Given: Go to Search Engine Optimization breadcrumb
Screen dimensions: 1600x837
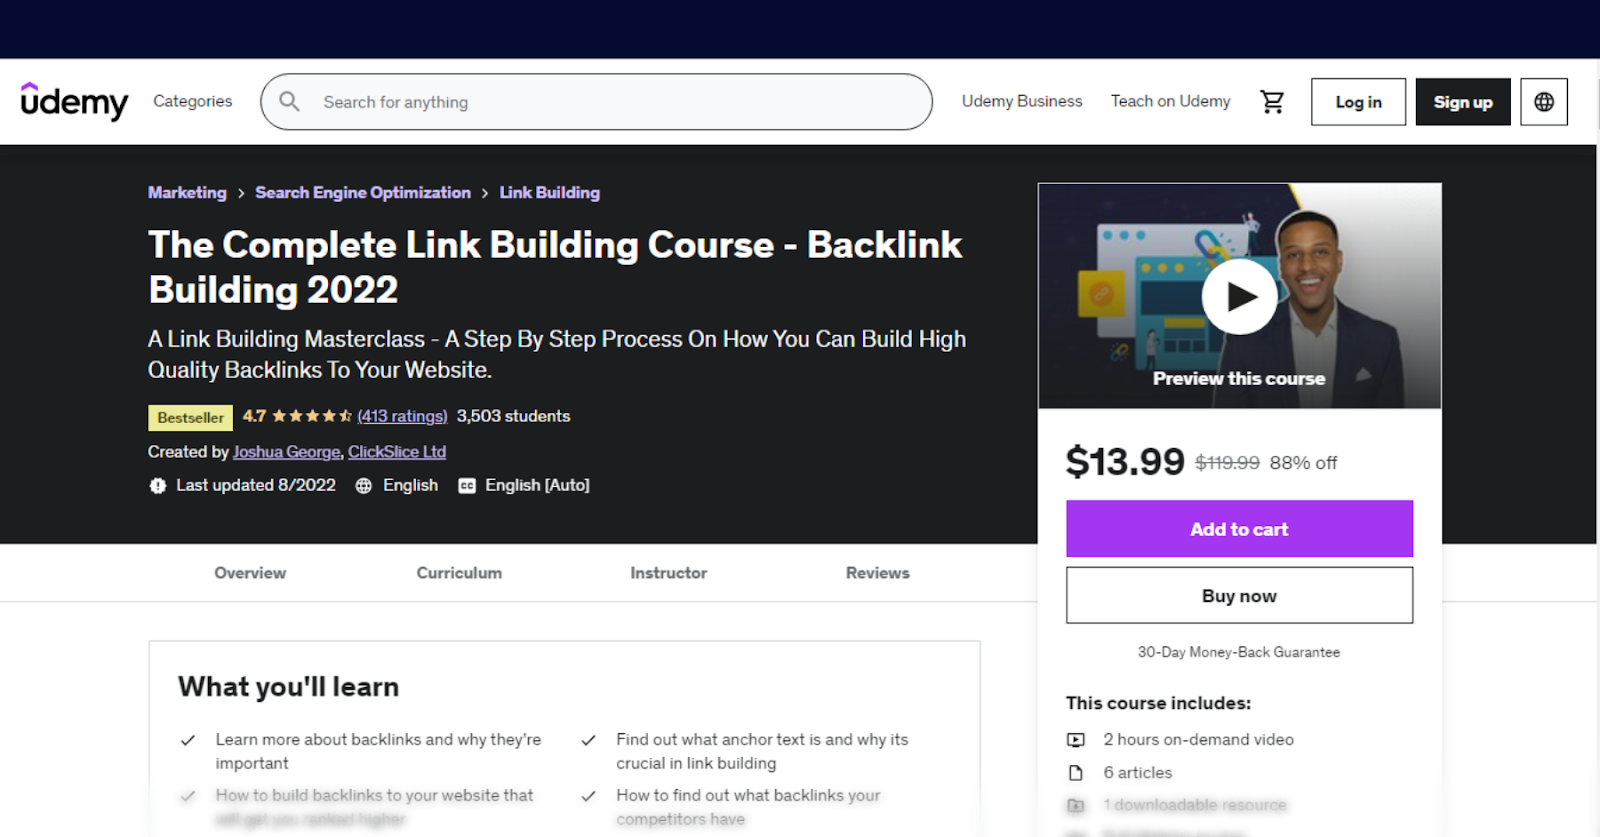Looking at the screenshot, I should click(363, 192).
